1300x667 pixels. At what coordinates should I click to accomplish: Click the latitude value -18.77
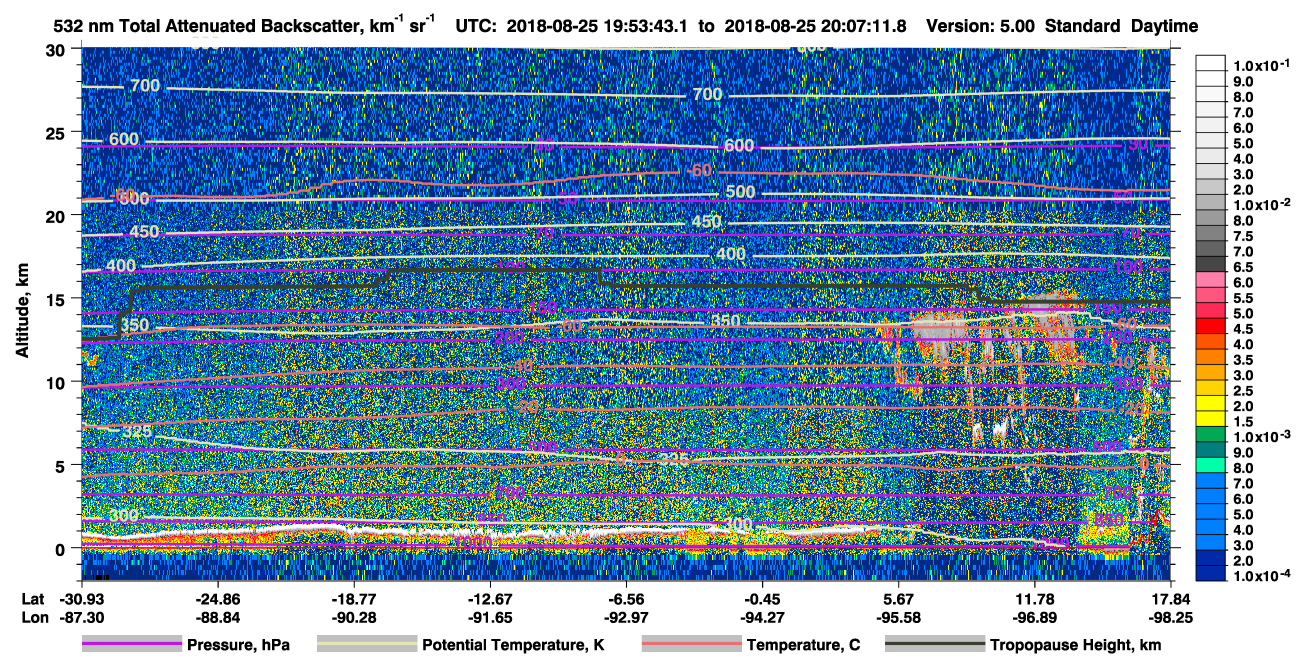(353, 600)
